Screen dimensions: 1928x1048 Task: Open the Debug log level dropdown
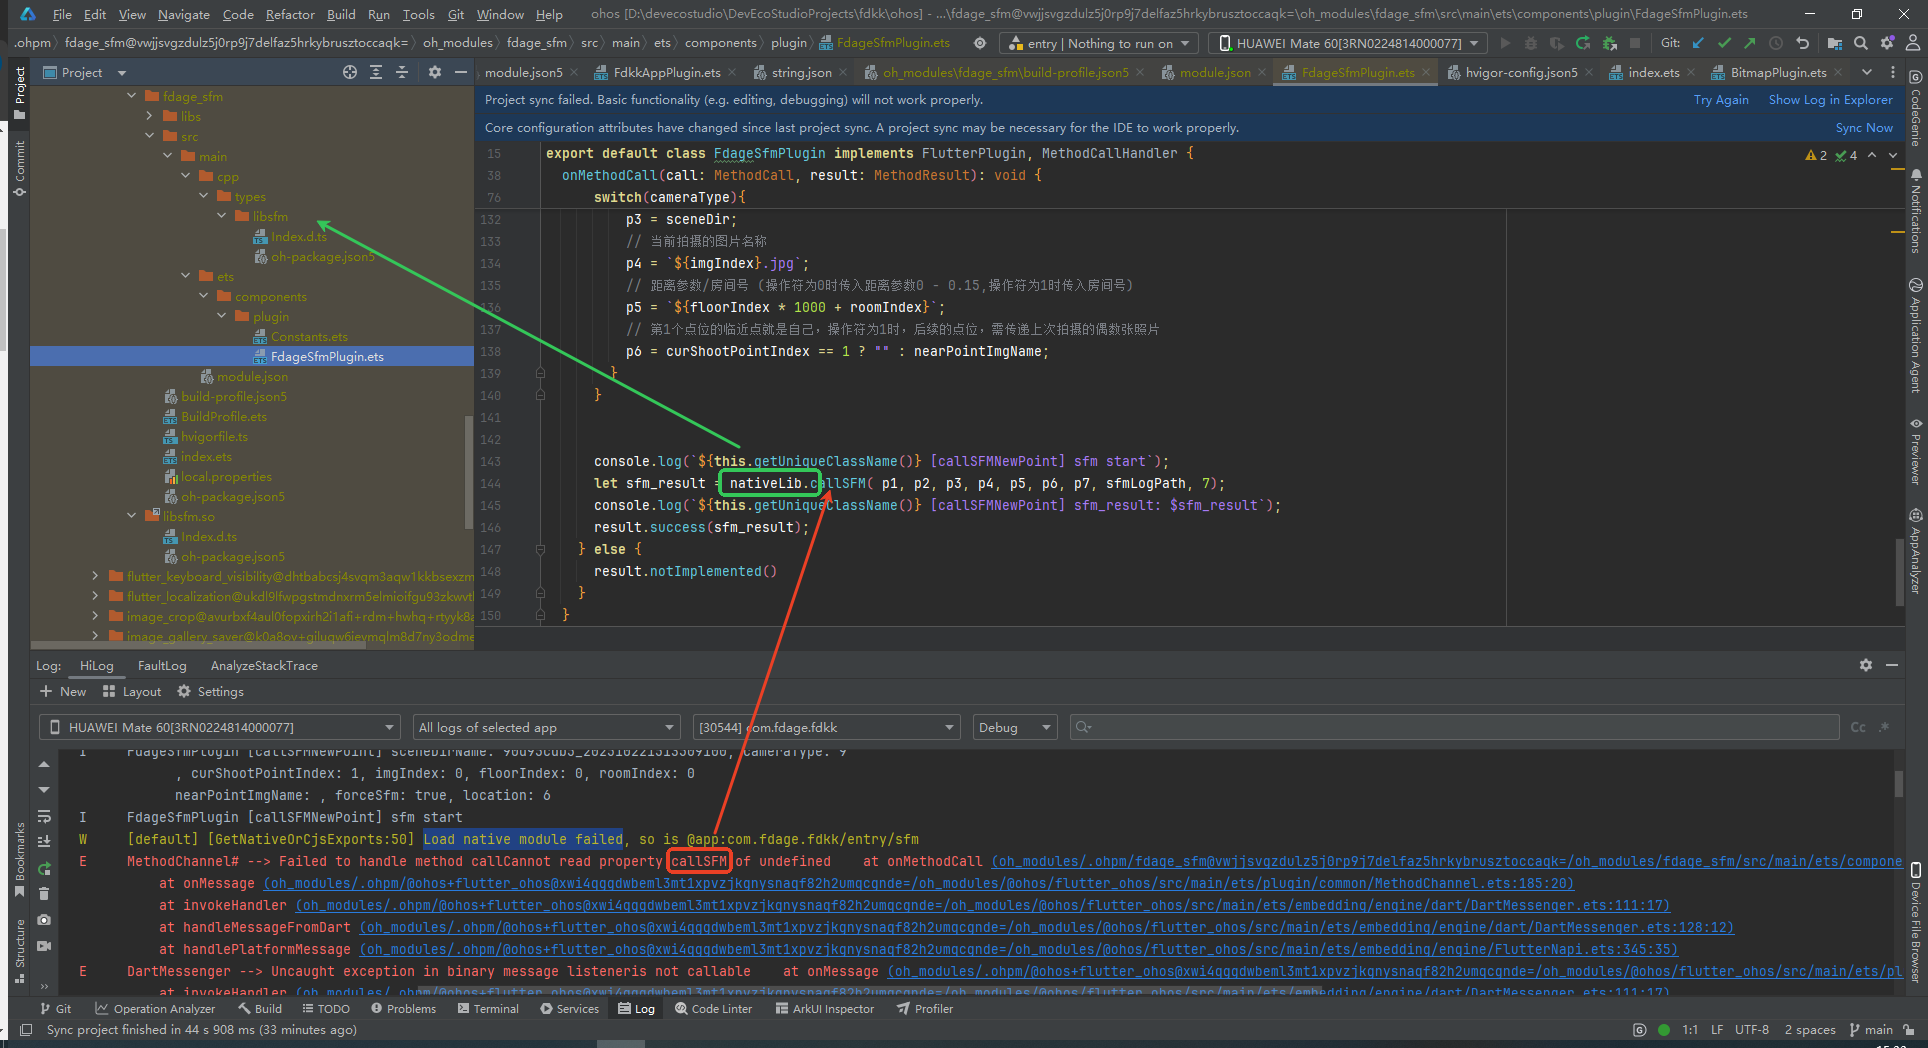[x=1014, y=727]
